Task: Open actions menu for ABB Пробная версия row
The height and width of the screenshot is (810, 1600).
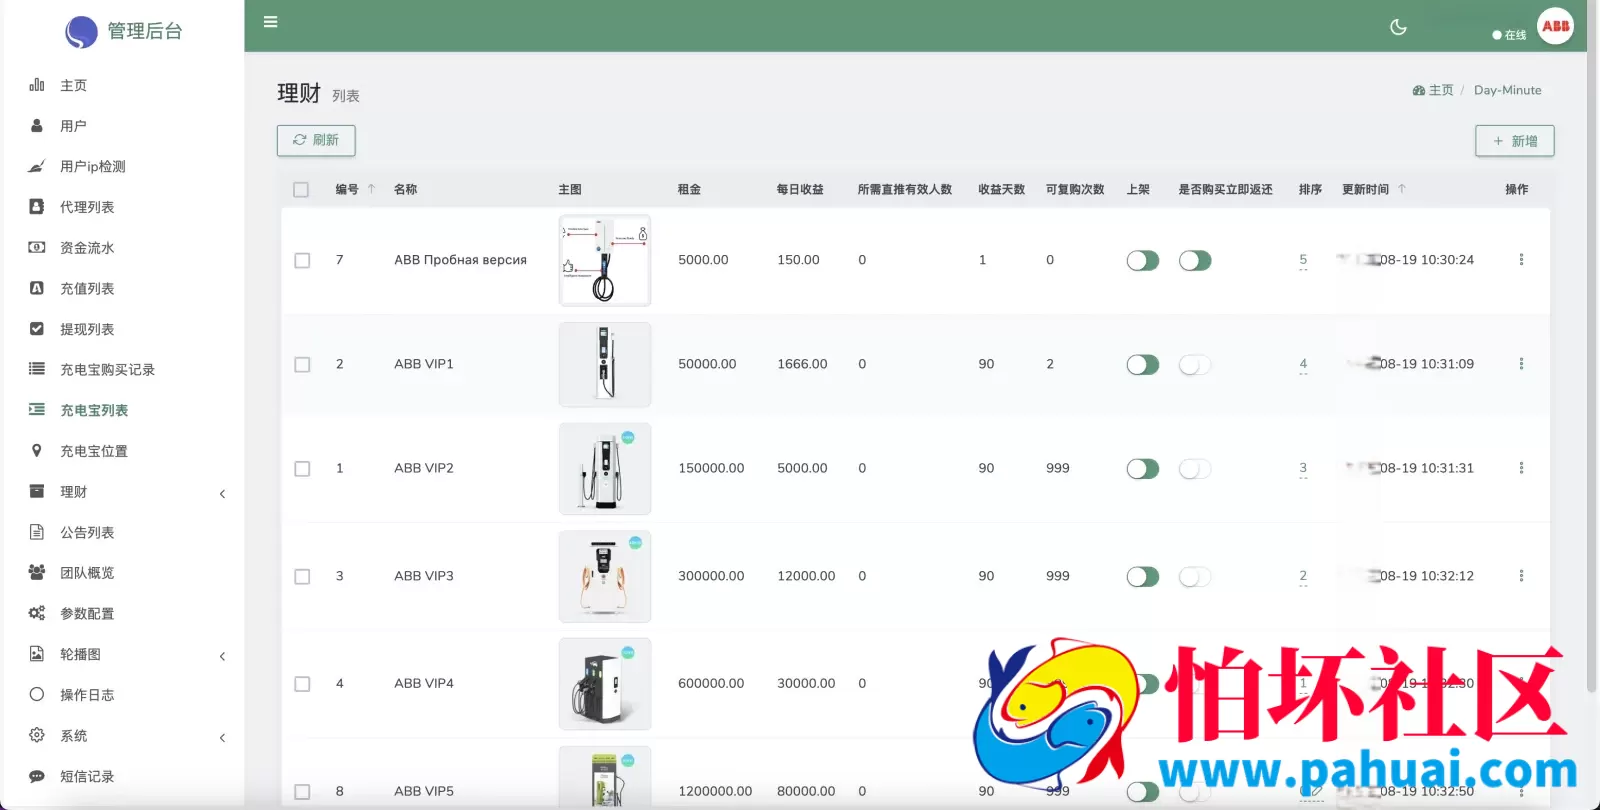Action: [1521, 260]
